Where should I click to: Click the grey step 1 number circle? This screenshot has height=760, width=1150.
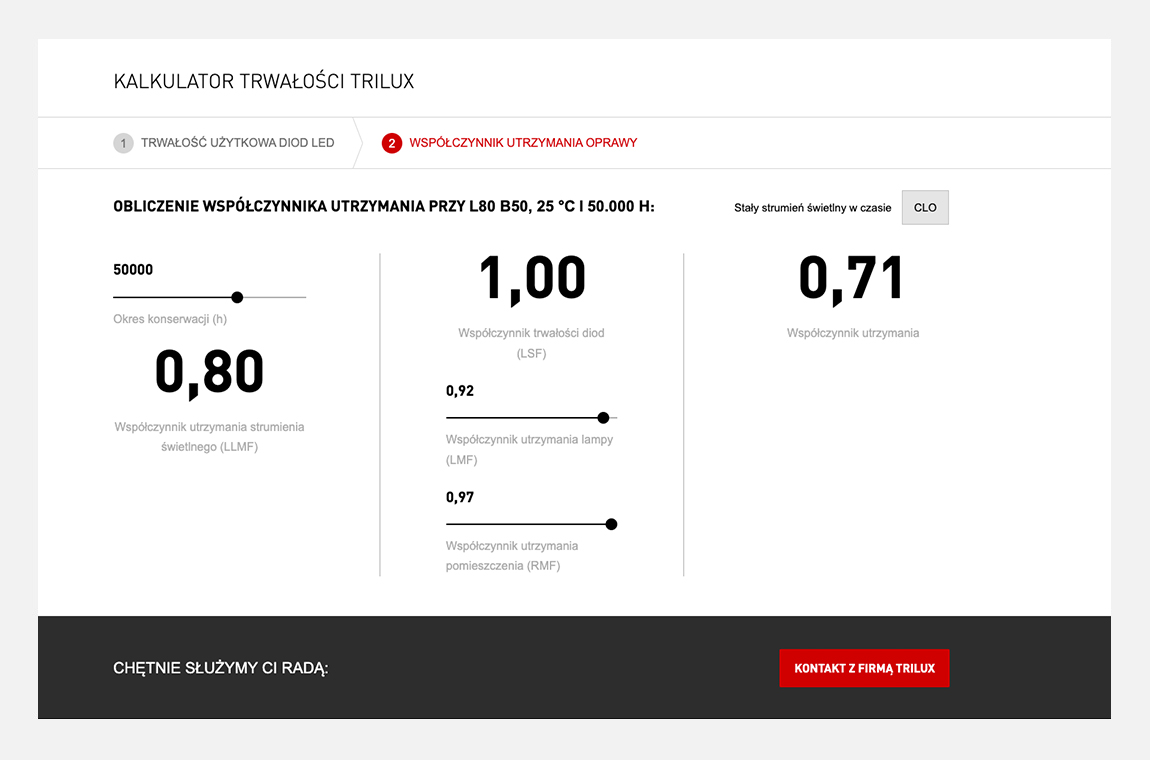(x=123, y=143)
